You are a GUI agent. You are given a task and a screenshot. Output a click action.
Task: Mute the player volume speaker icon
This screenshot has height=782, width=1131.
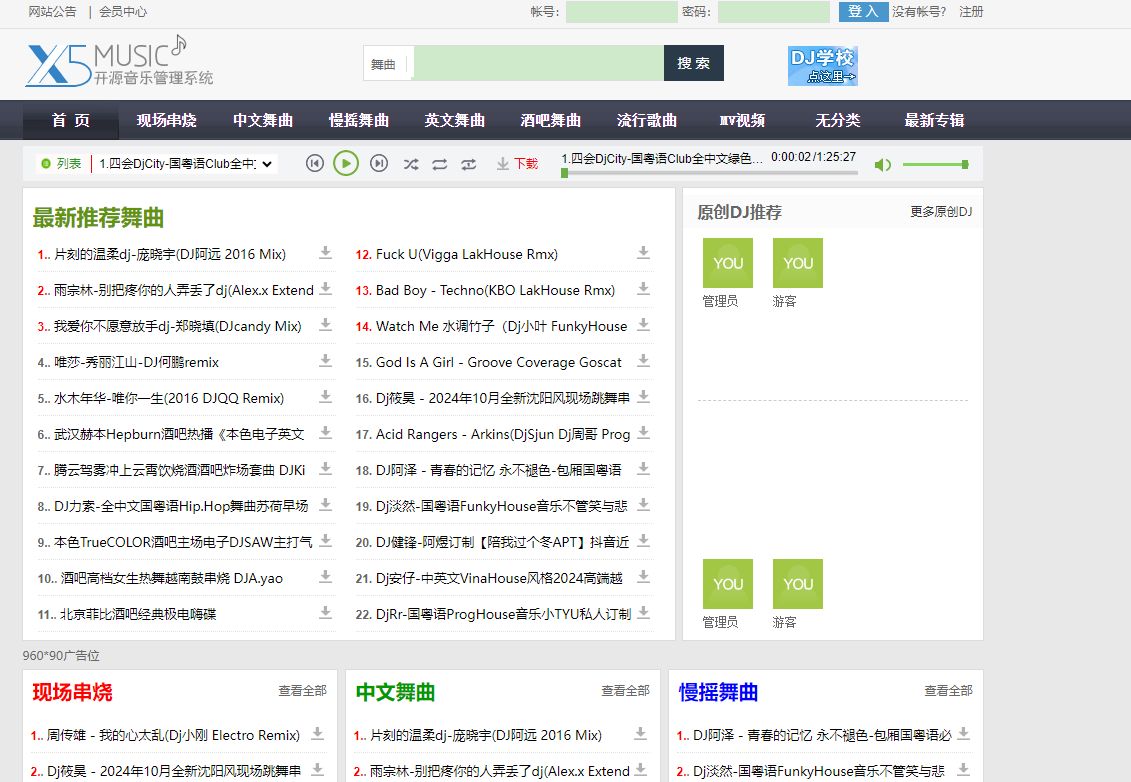tap(882, 165)
